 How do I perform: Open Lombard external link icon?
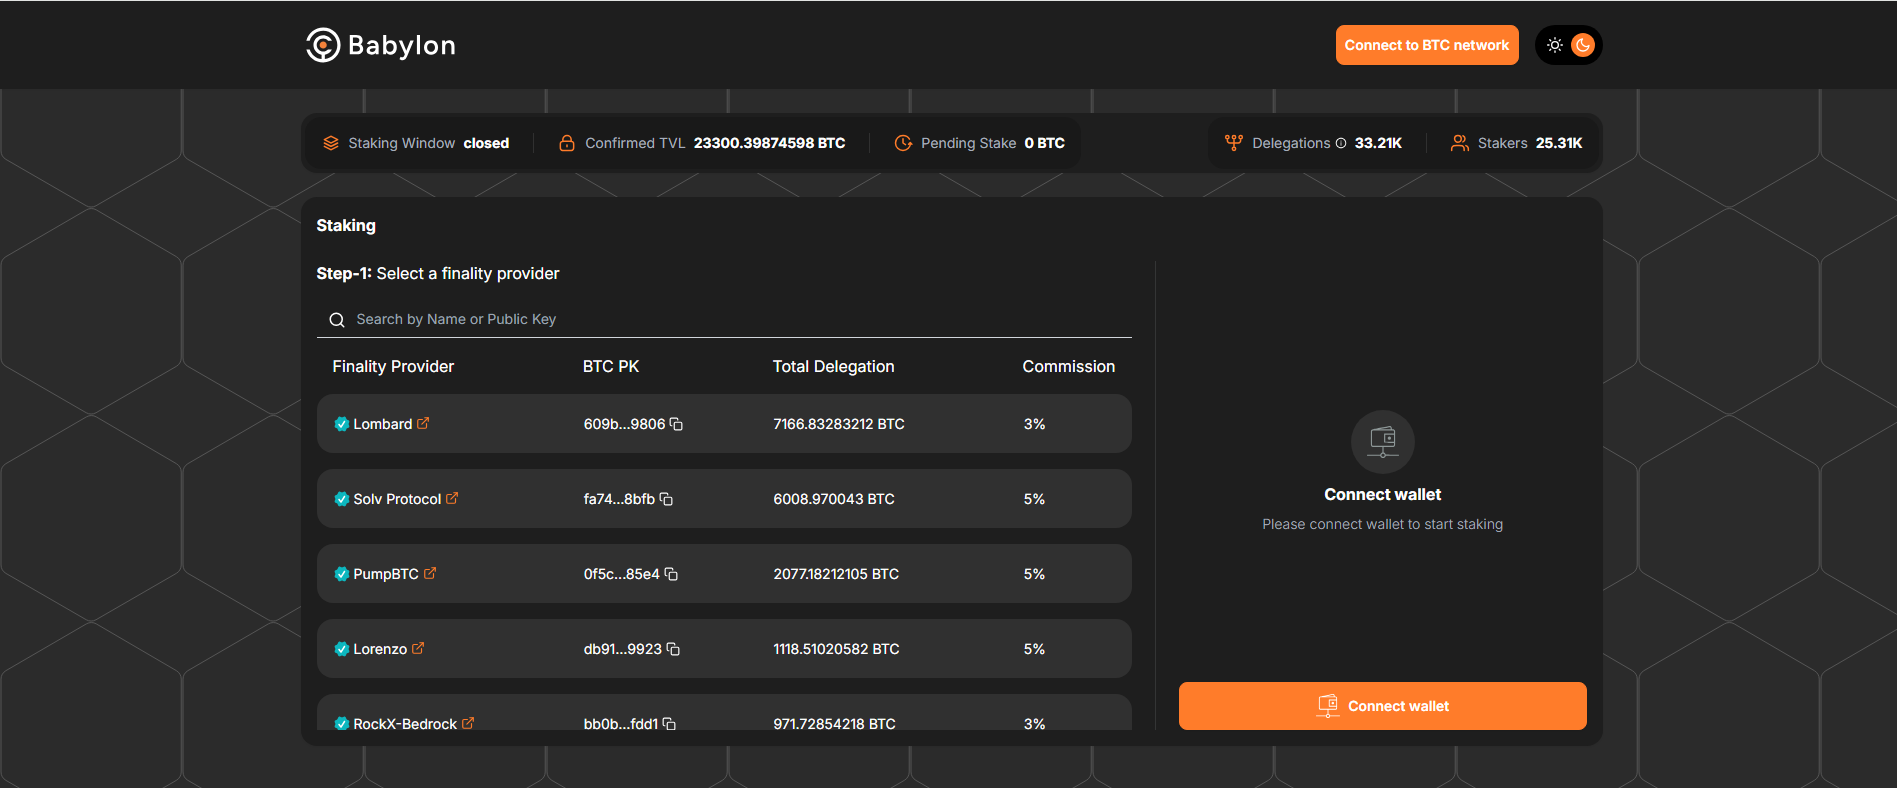click(423, 423)
